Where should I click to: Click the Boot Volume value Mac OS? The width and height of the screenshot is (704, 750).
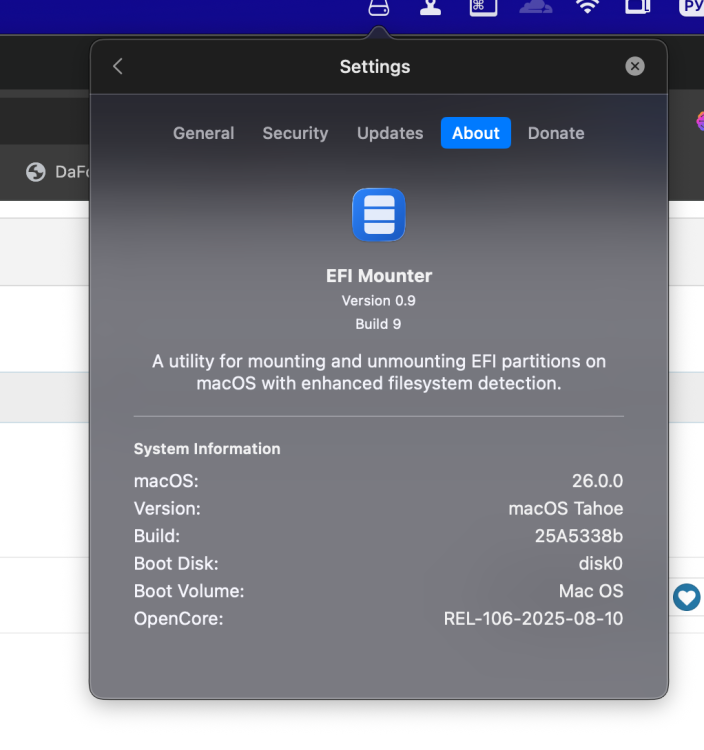tap(591, 591)
